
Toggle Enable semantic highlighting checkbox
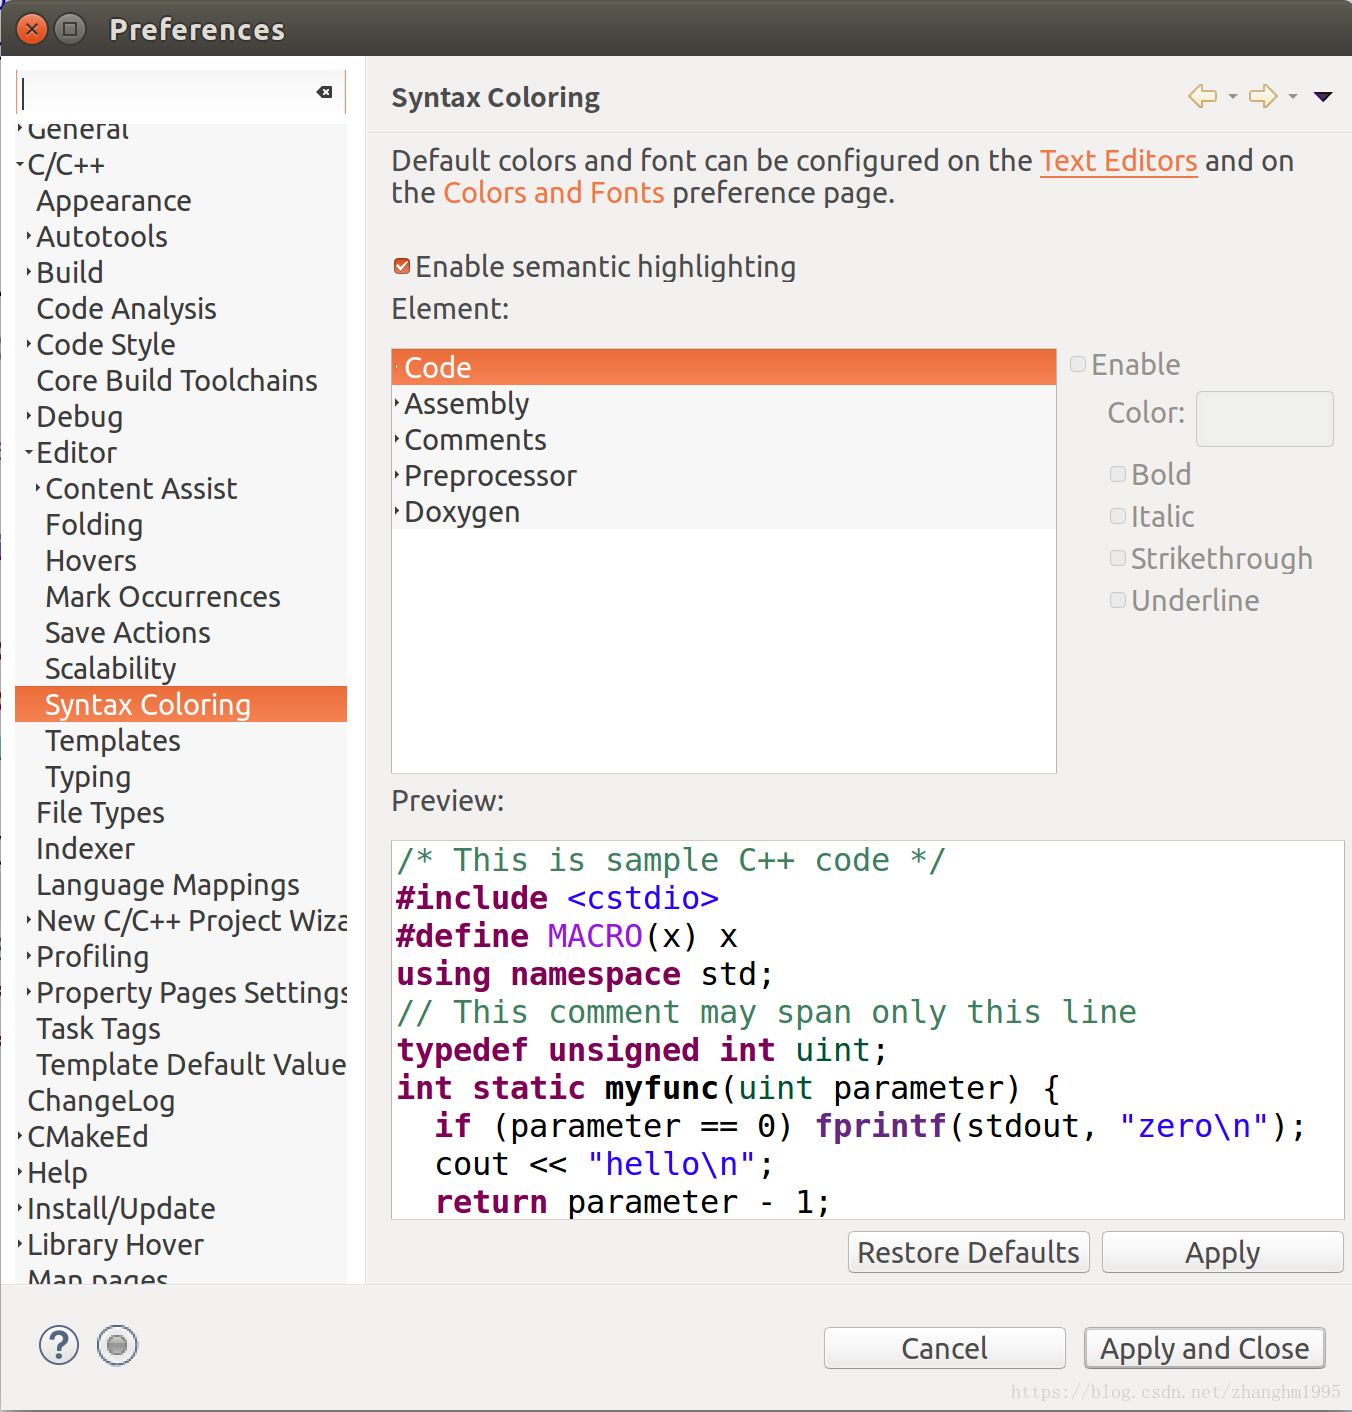click(402, 266)
